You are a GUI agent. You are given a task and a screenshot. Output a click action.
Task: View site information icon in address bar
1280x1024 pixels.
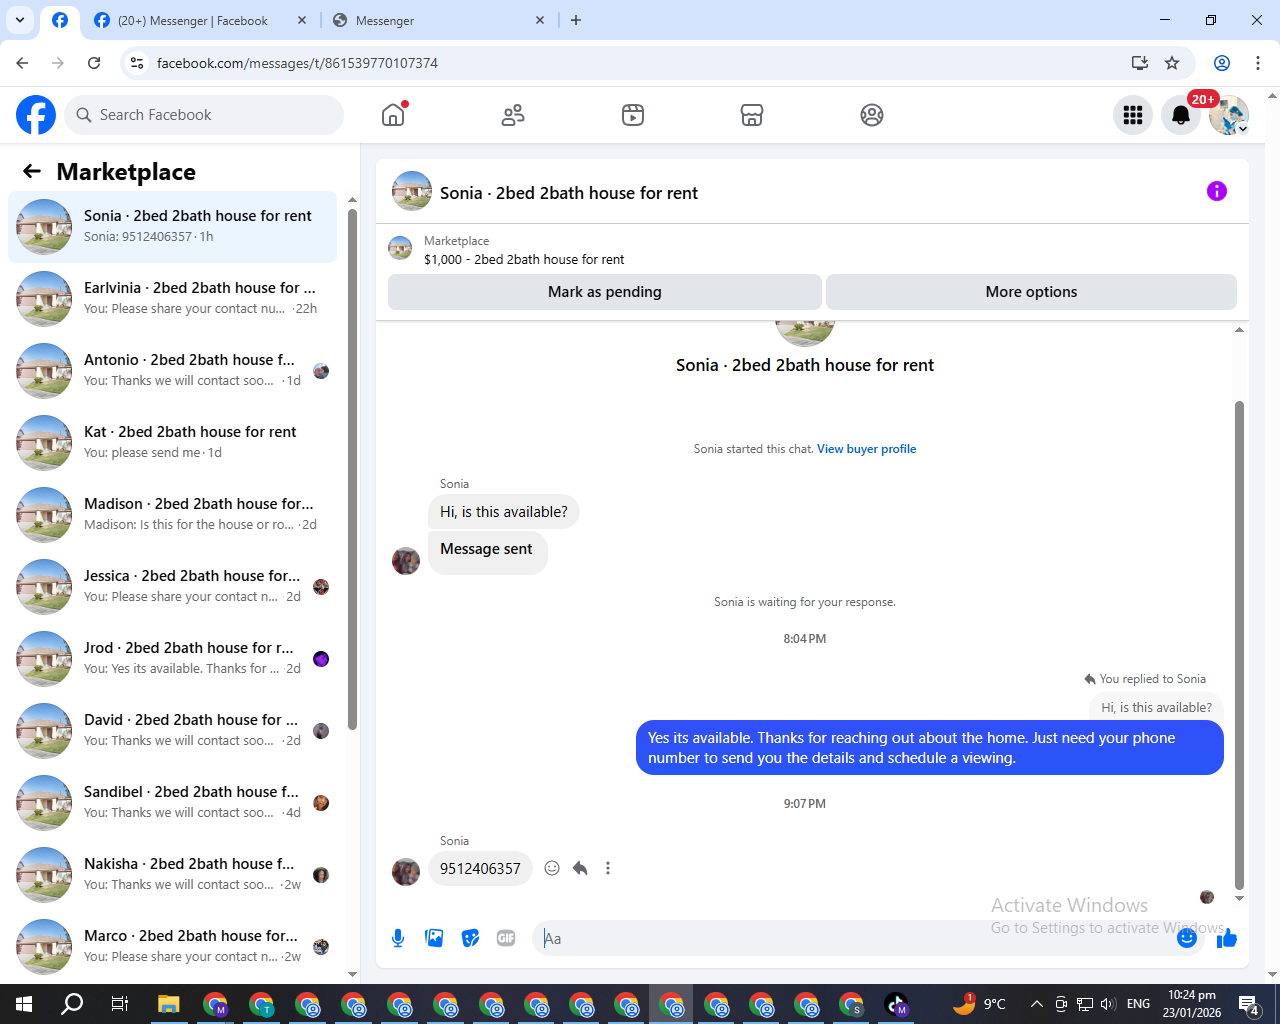137,63
